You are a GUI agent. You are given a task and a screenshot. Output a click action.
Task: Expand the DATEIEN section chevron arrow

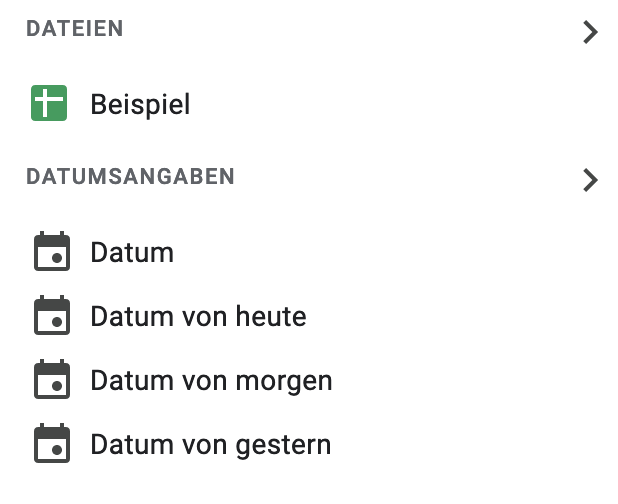(590, 32)
